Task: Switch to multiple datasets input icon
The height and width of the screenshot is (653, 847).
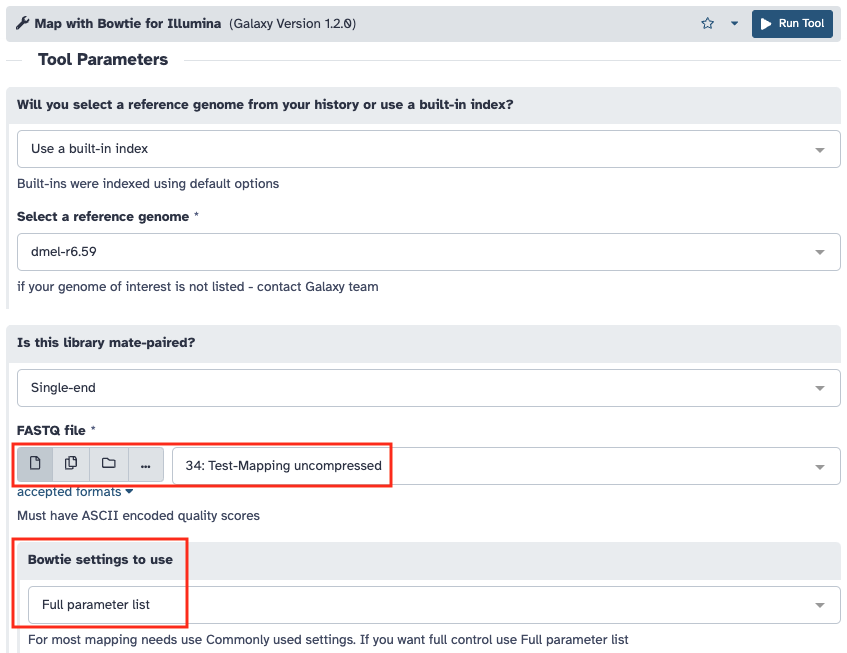Action: [x=71, y=464]
